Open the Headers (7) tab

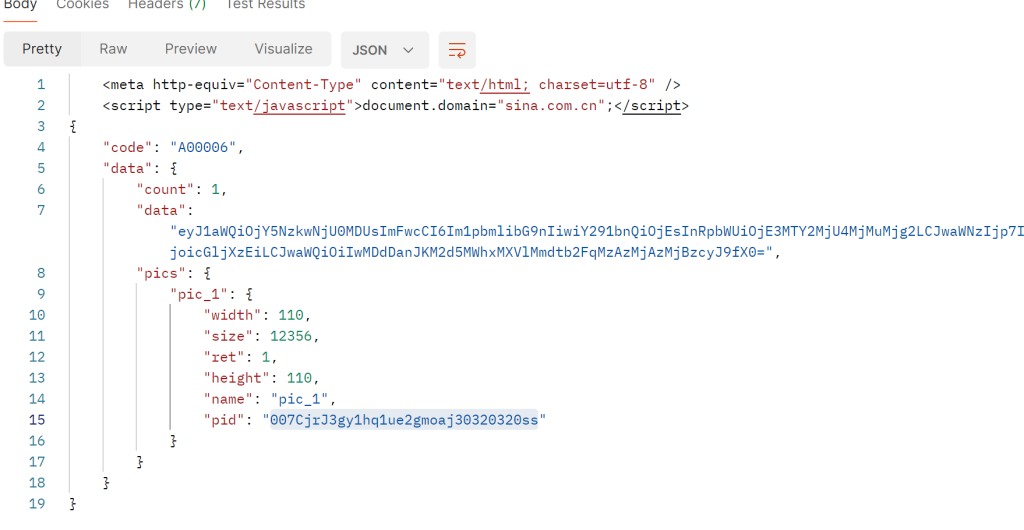point(167,5)
